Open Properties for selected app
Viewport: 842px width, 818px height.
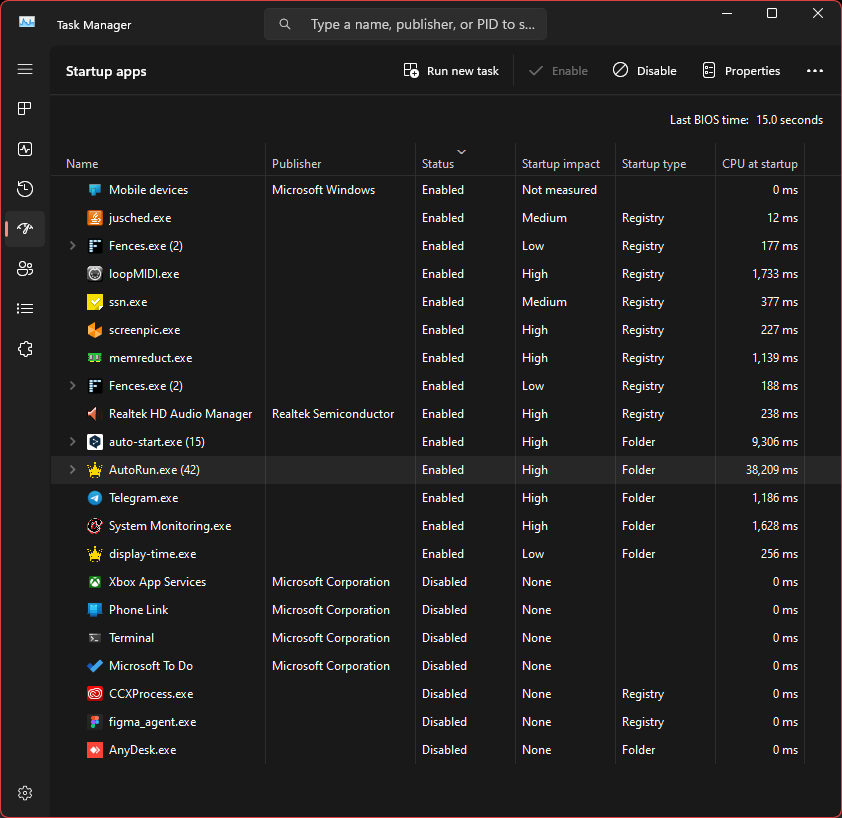[x=741, y=71]
